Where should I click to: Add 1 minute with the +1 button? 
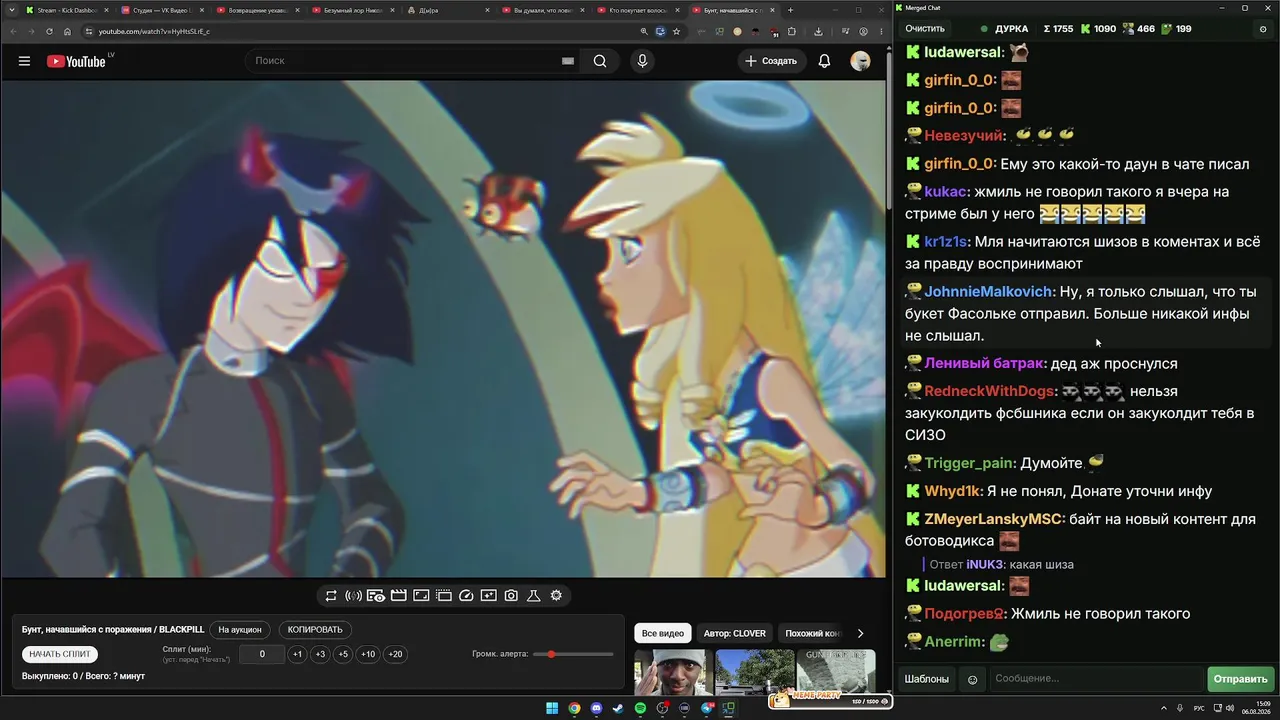[297, 654]
